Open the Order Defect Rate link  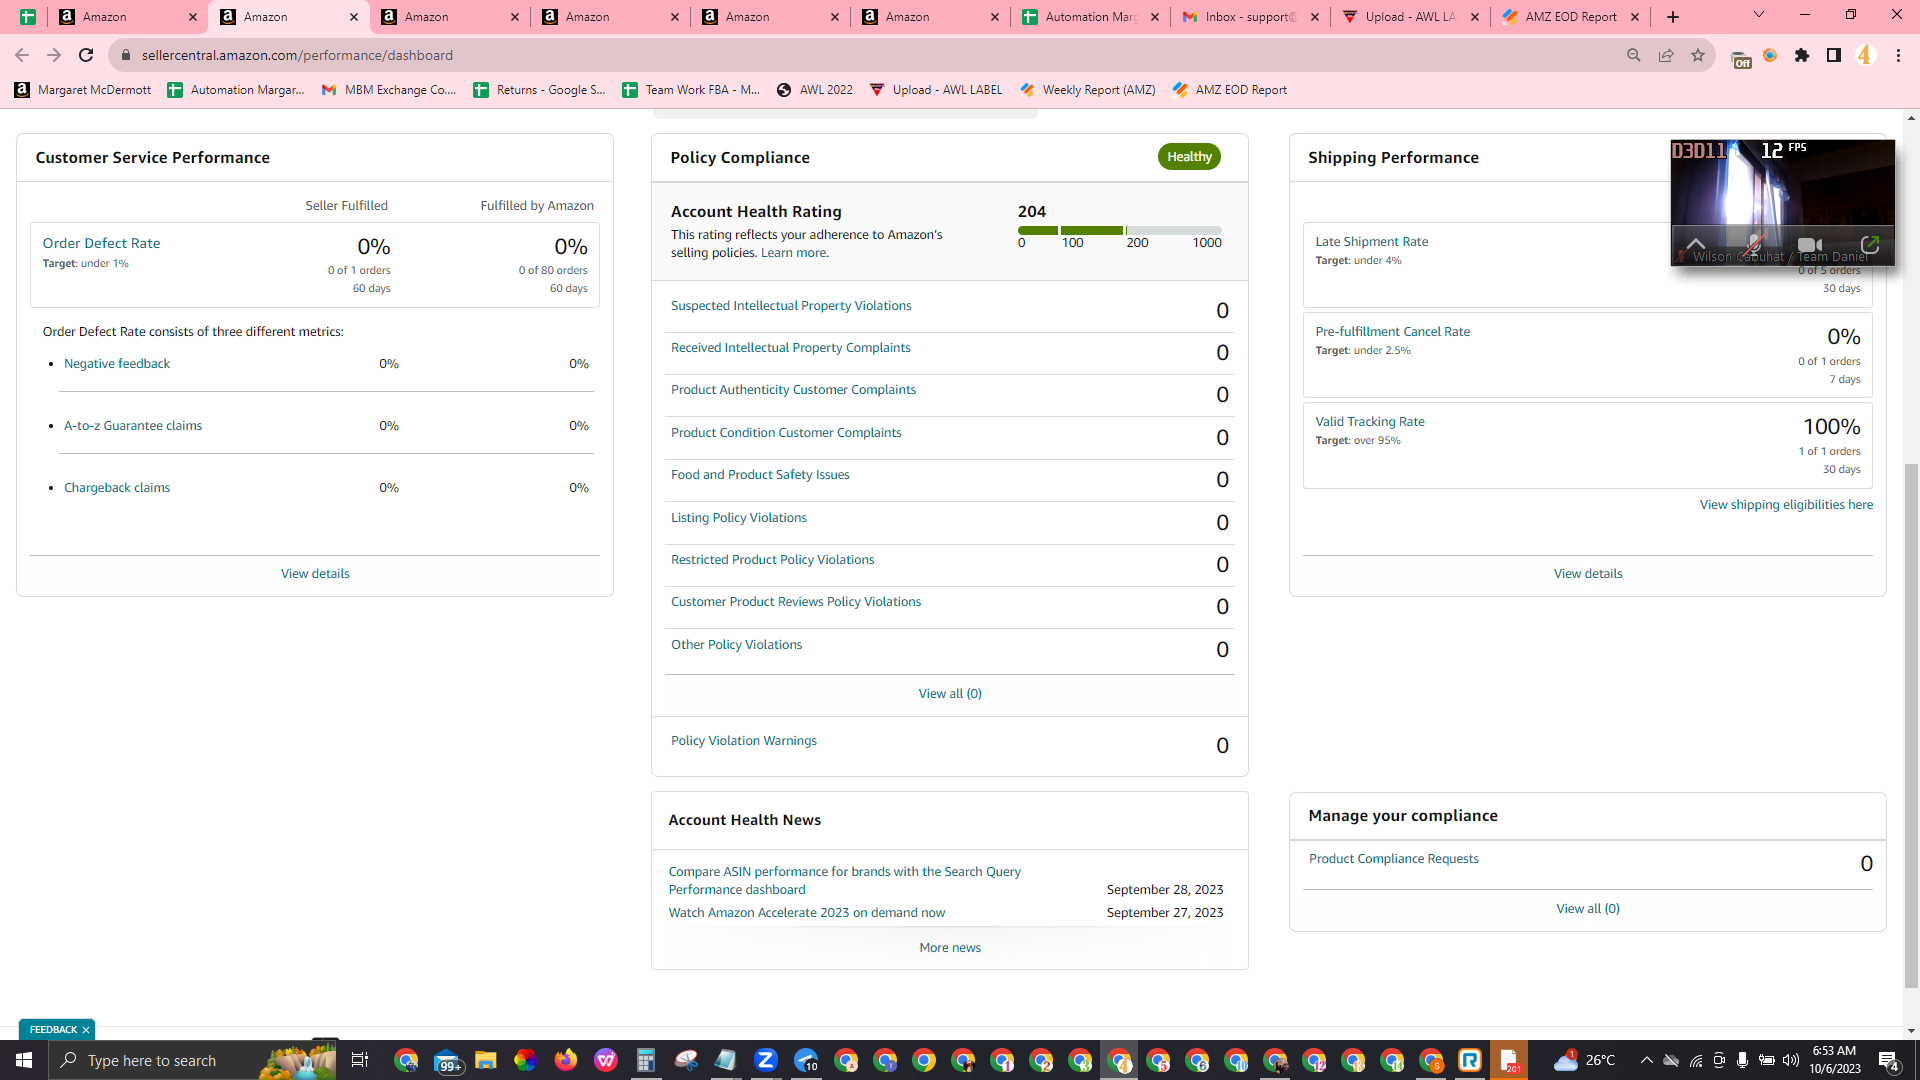pyautogui.click(x=101, y=243)
